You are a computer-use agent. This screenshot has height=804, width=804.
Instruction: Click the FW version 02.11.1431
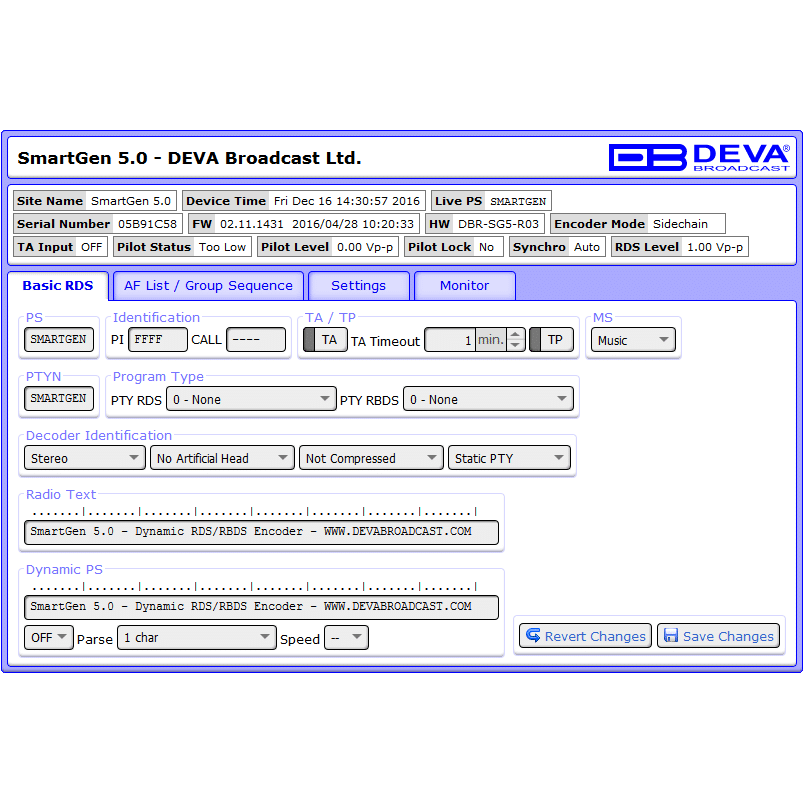tap(252, 224)
